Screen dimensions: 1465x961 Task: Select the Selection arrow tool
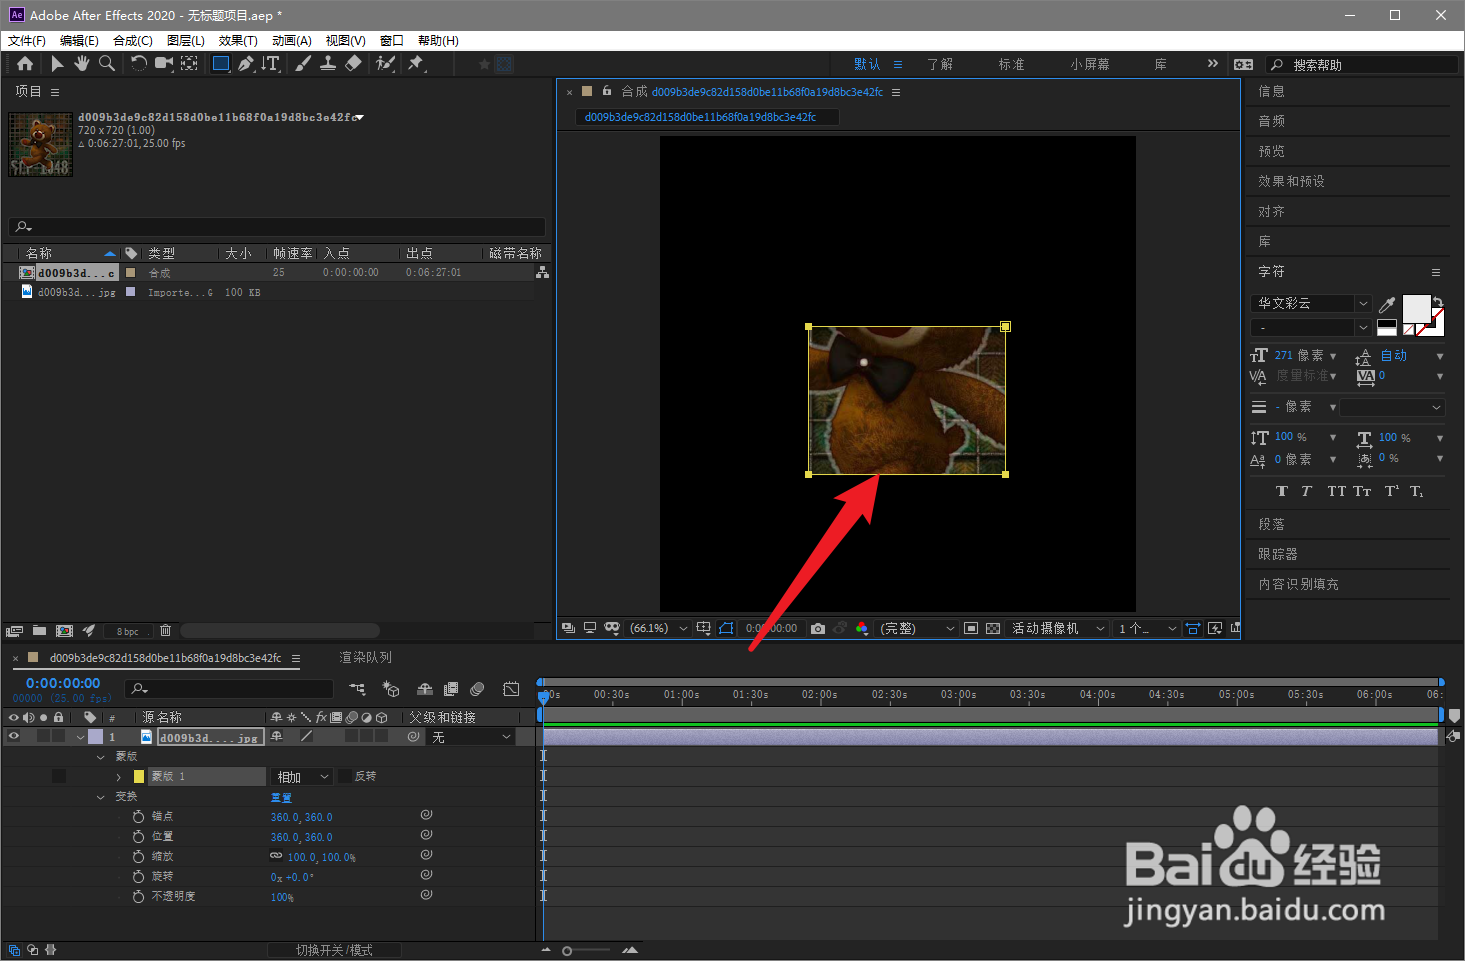pos(57,64)
